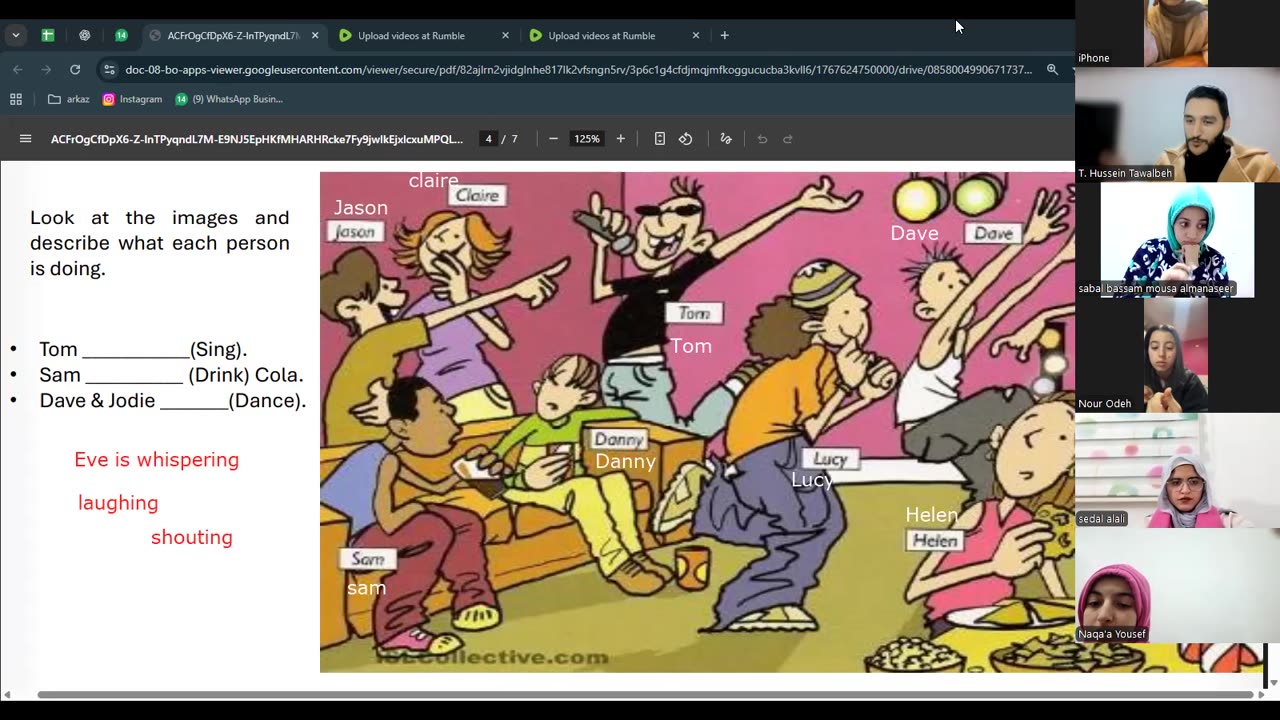Viewport: 1280px width, 720px height.
Task: Open the WhatsApp Business bookmark
Action: (229, 99)
